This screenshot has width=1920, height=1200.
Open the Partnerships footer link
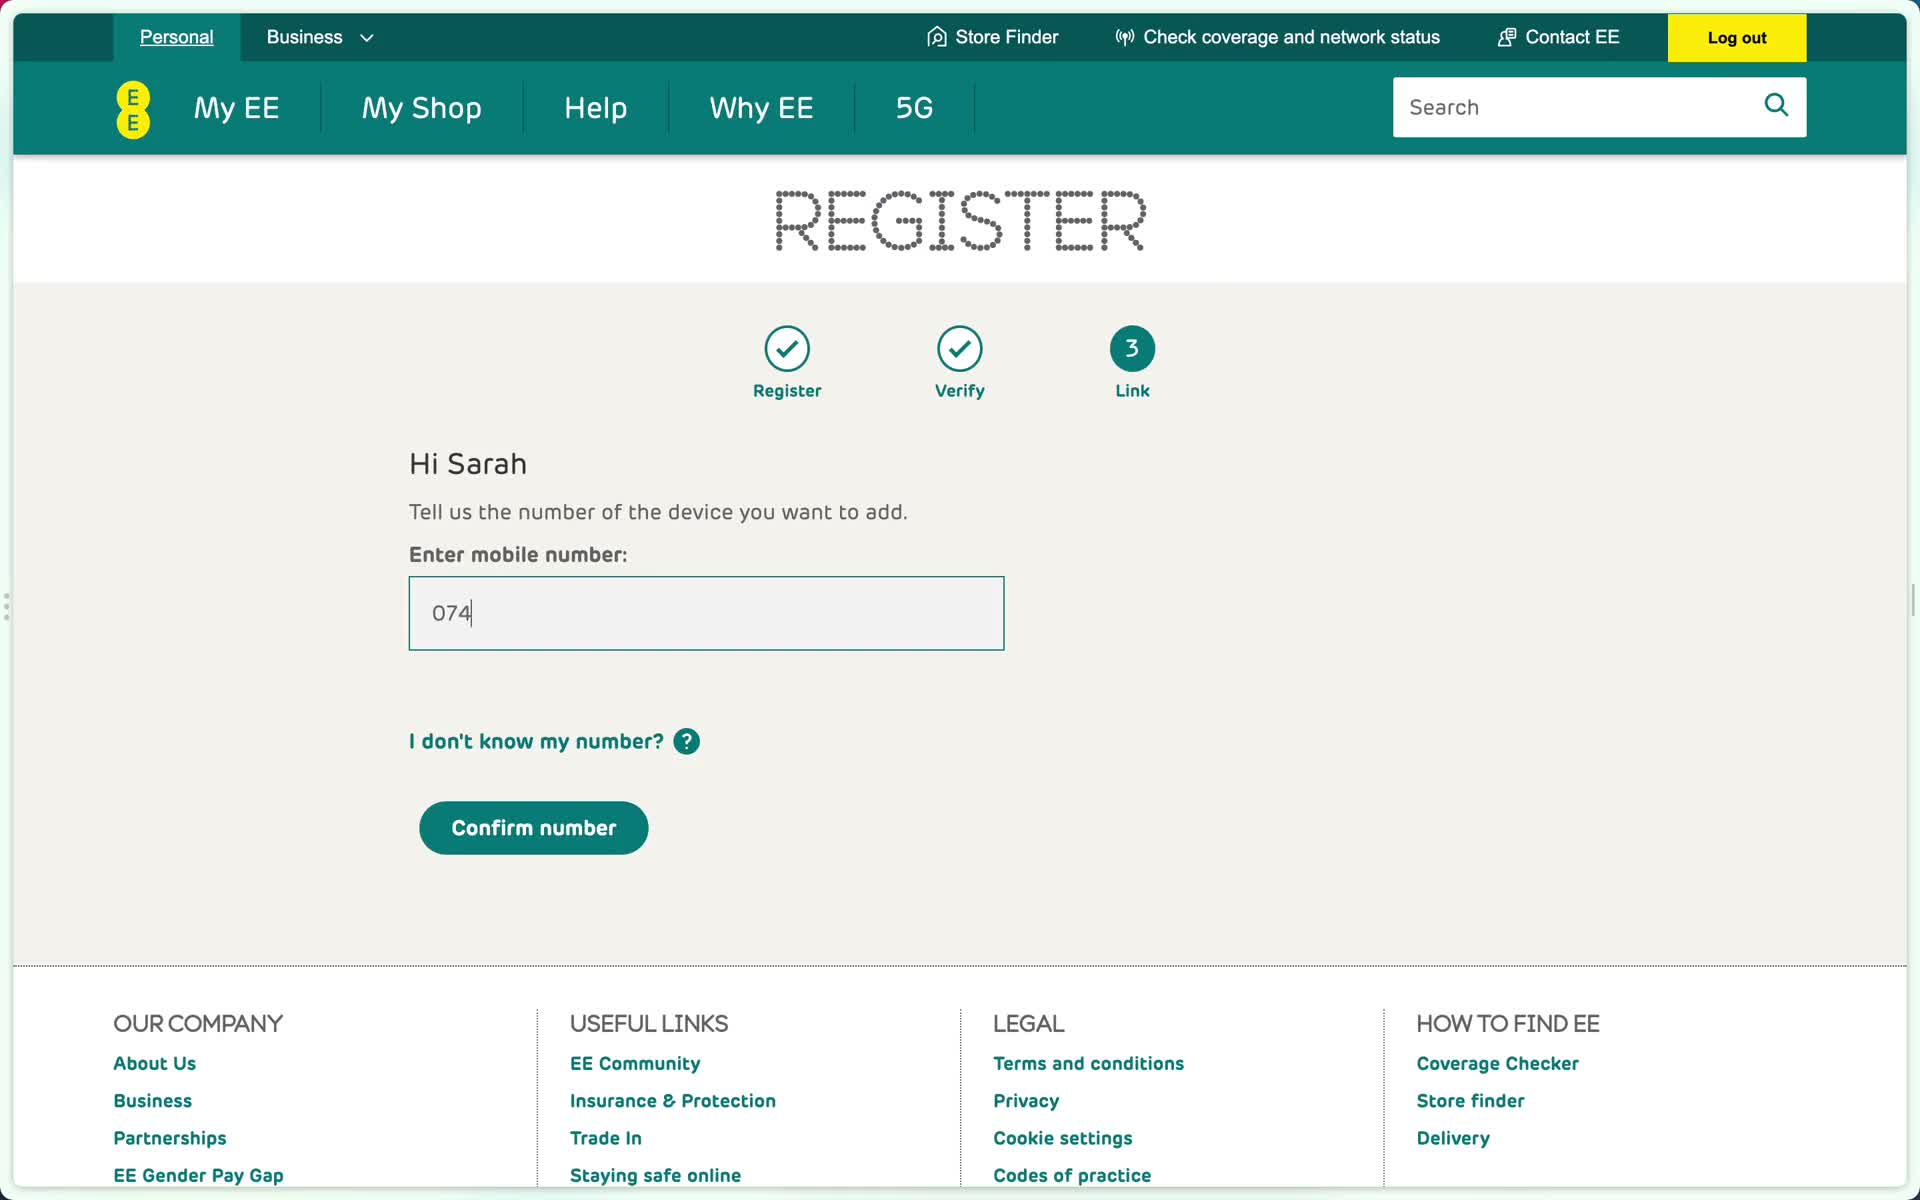click(x=169, y=1138)
